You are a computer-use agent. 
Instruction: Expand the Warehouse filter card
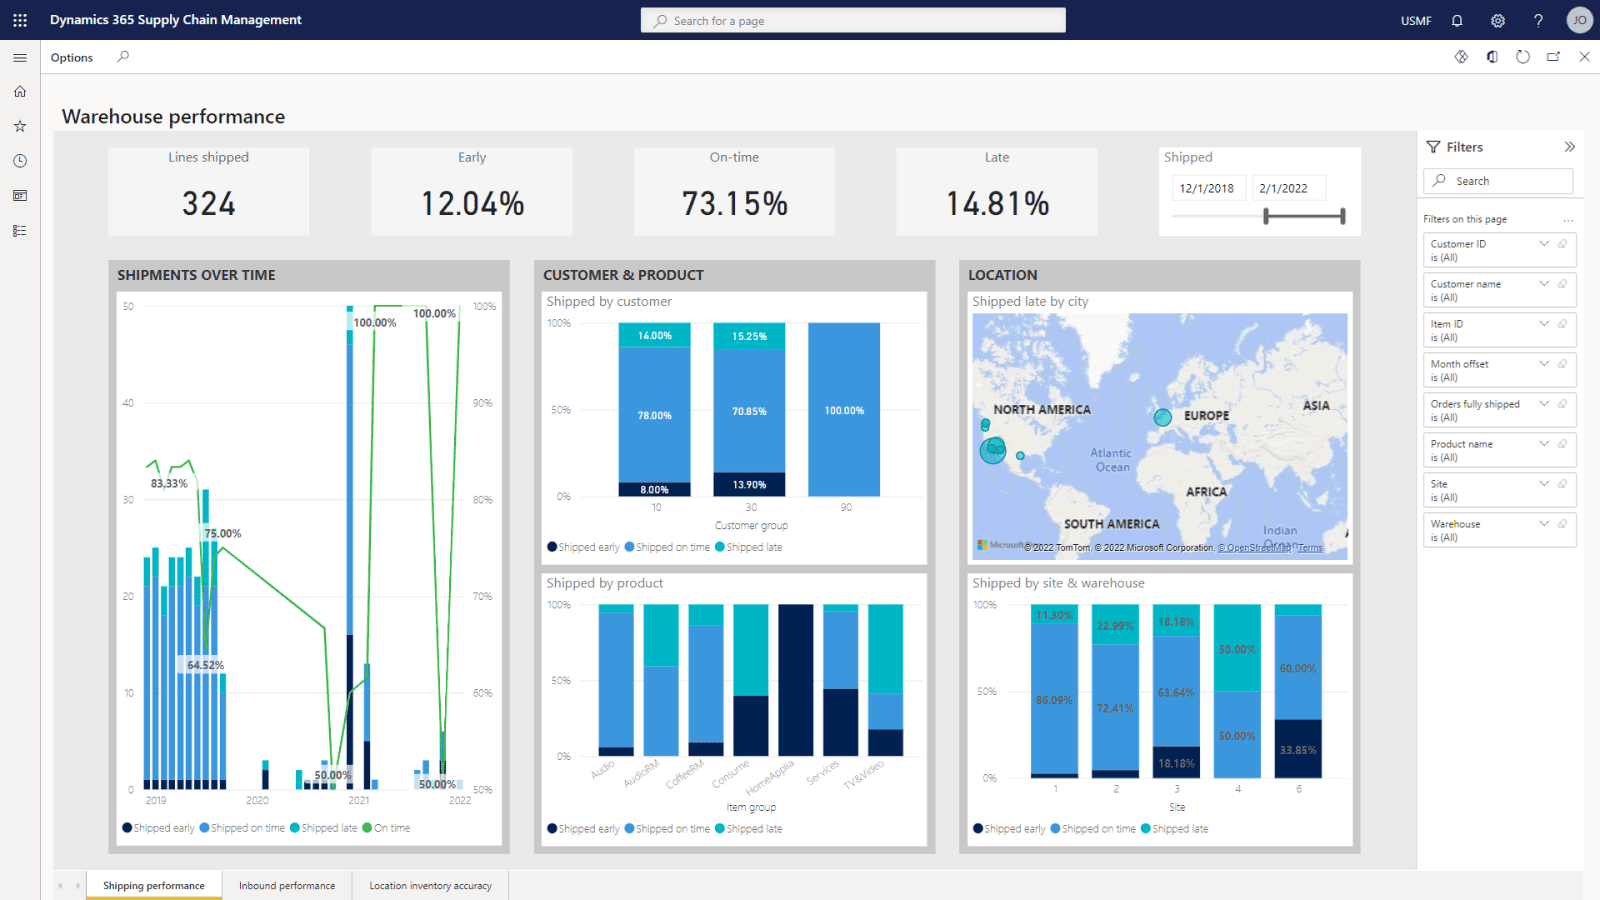tap(1543, 523)
